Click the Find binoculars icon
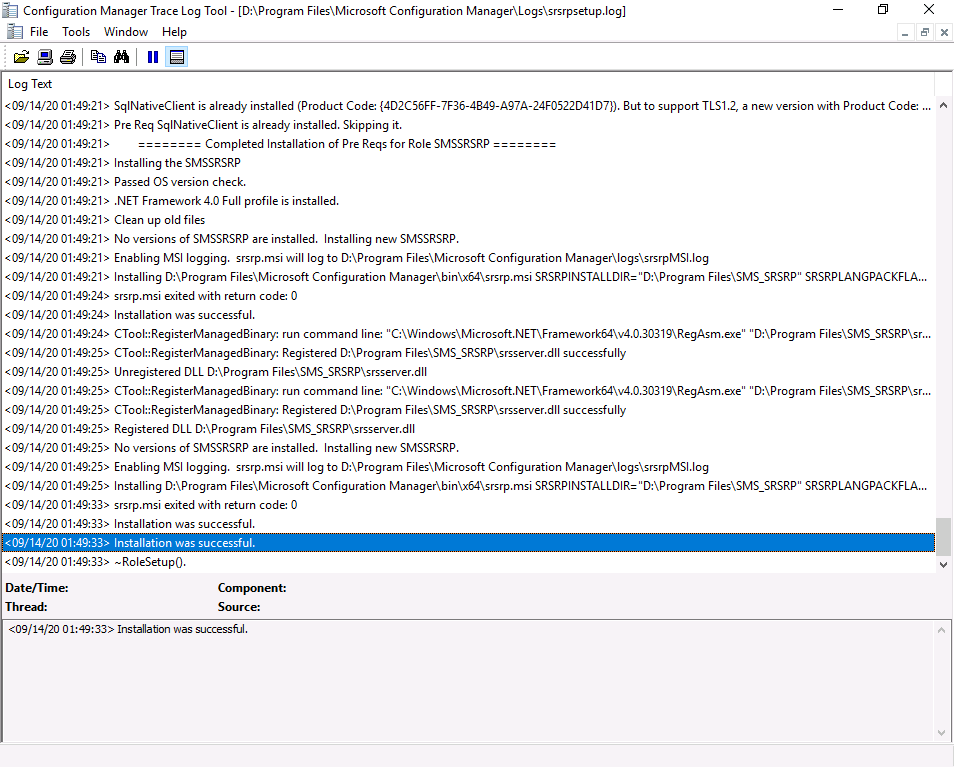 121,57
